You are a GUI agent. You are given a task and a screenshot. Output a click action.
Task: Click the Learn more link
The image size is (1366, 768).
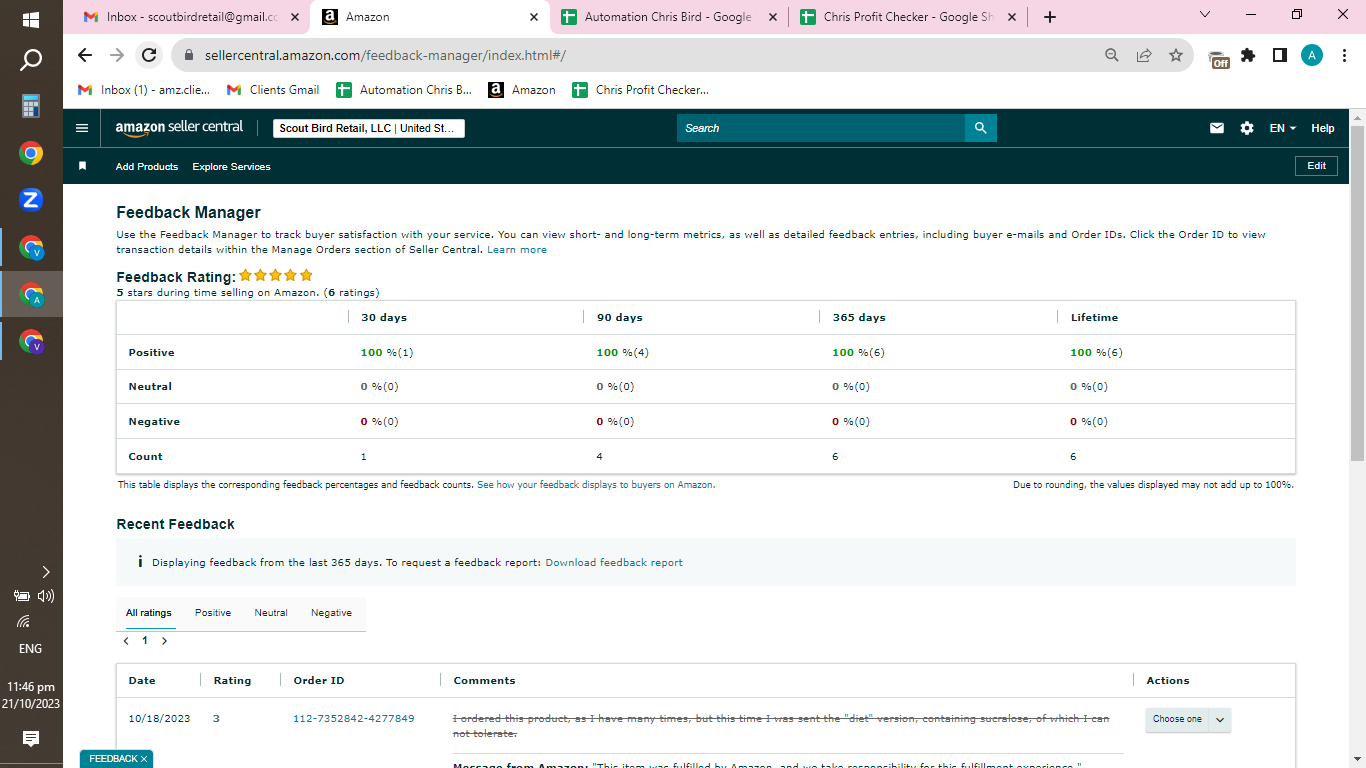pyautogui.click(x=517, y=250)
